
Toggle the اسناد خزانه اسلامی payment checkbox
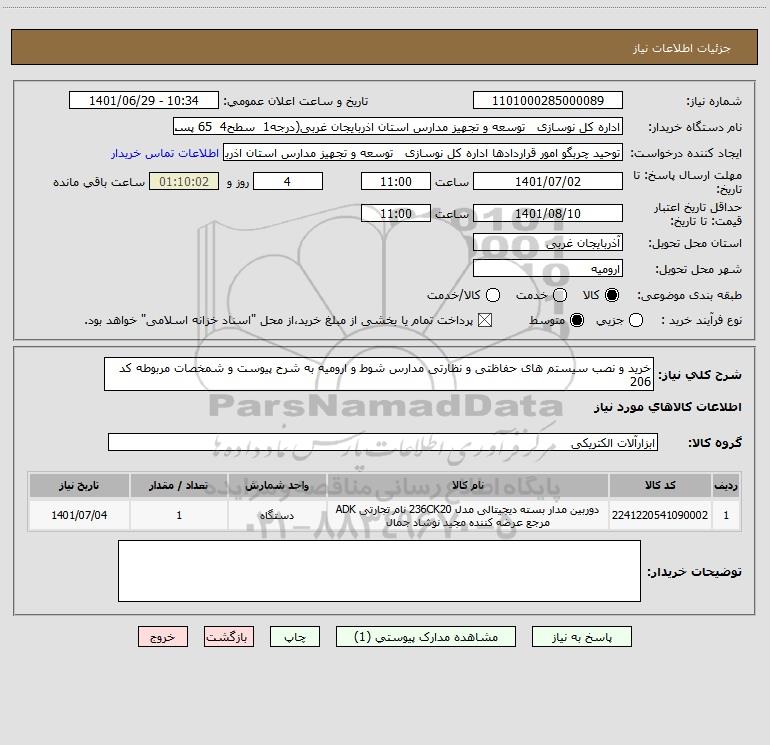[485, 320]
